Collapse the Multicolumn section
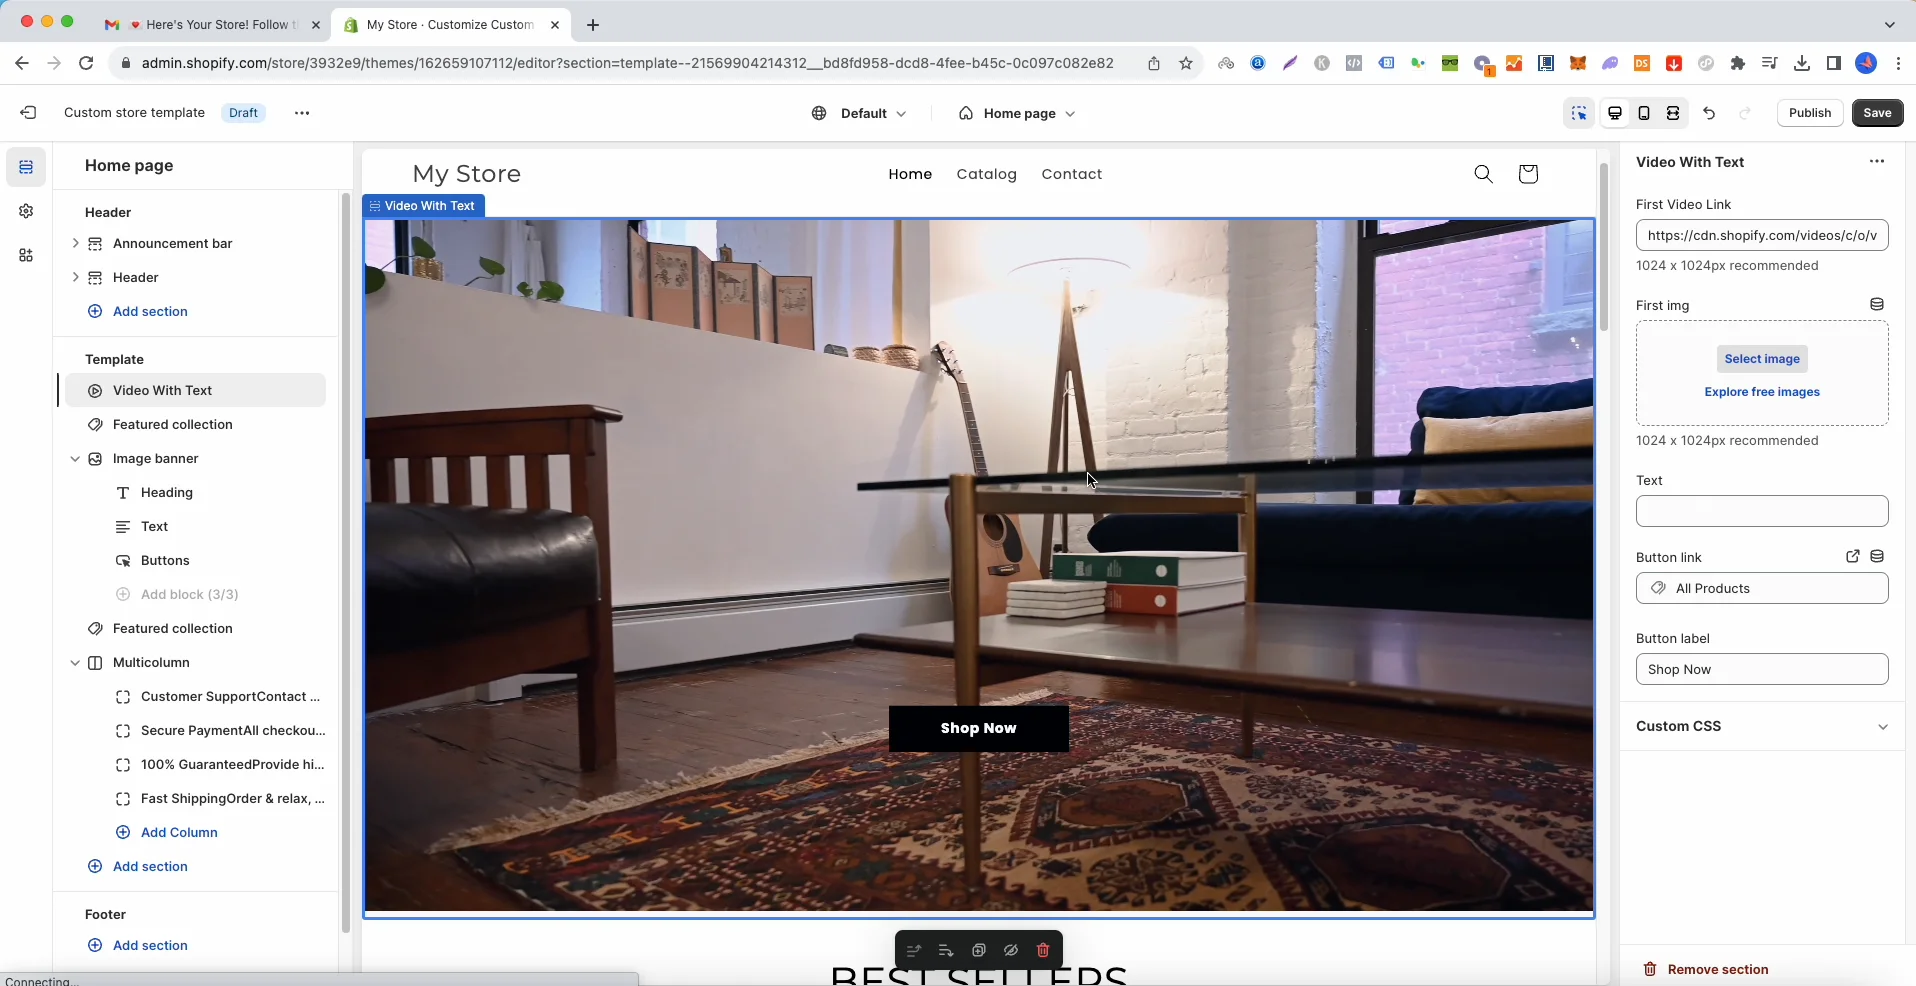Viewport: 1916px width, 986px height. pos(75,663)
